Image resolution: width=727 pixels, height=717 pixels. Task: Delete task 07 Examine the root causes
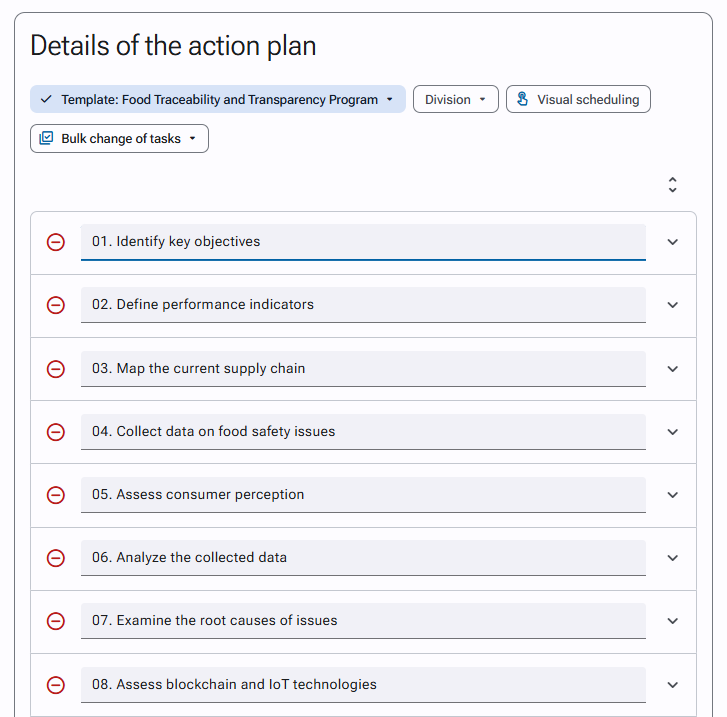pyautogui.click(x=56, y=621)
